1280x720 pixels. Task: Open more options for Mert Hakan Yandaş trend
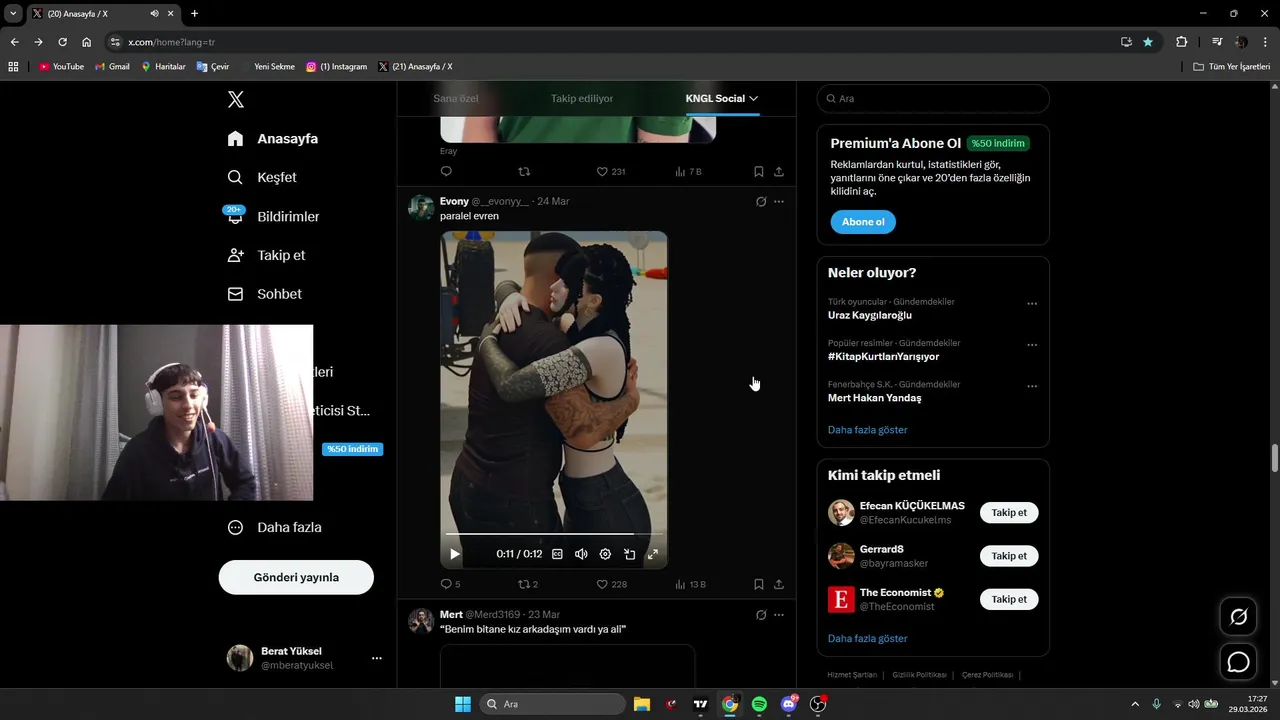pyautogui.click(x=1032, y=386)
